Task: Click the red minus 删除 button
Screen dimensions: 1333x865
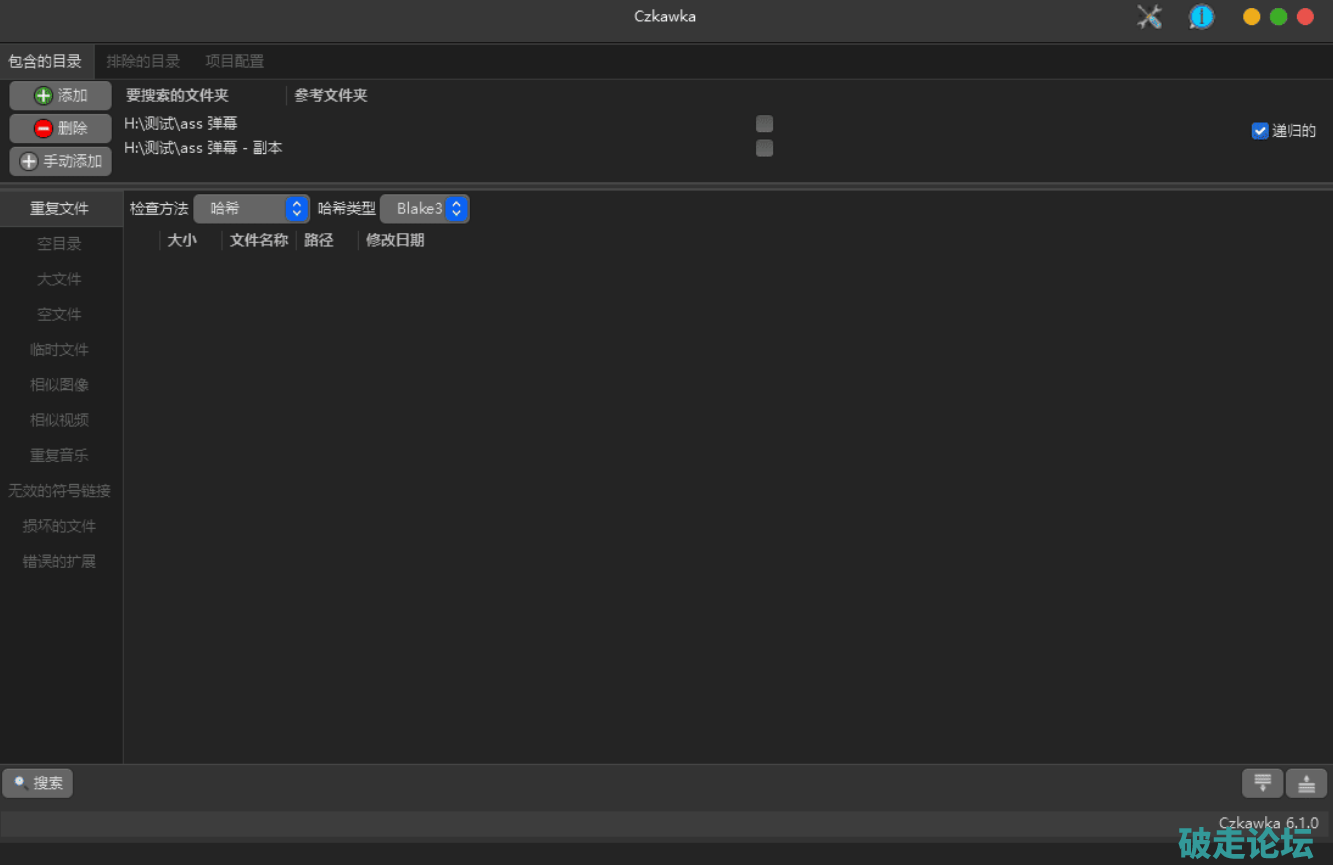Action: 61,128
